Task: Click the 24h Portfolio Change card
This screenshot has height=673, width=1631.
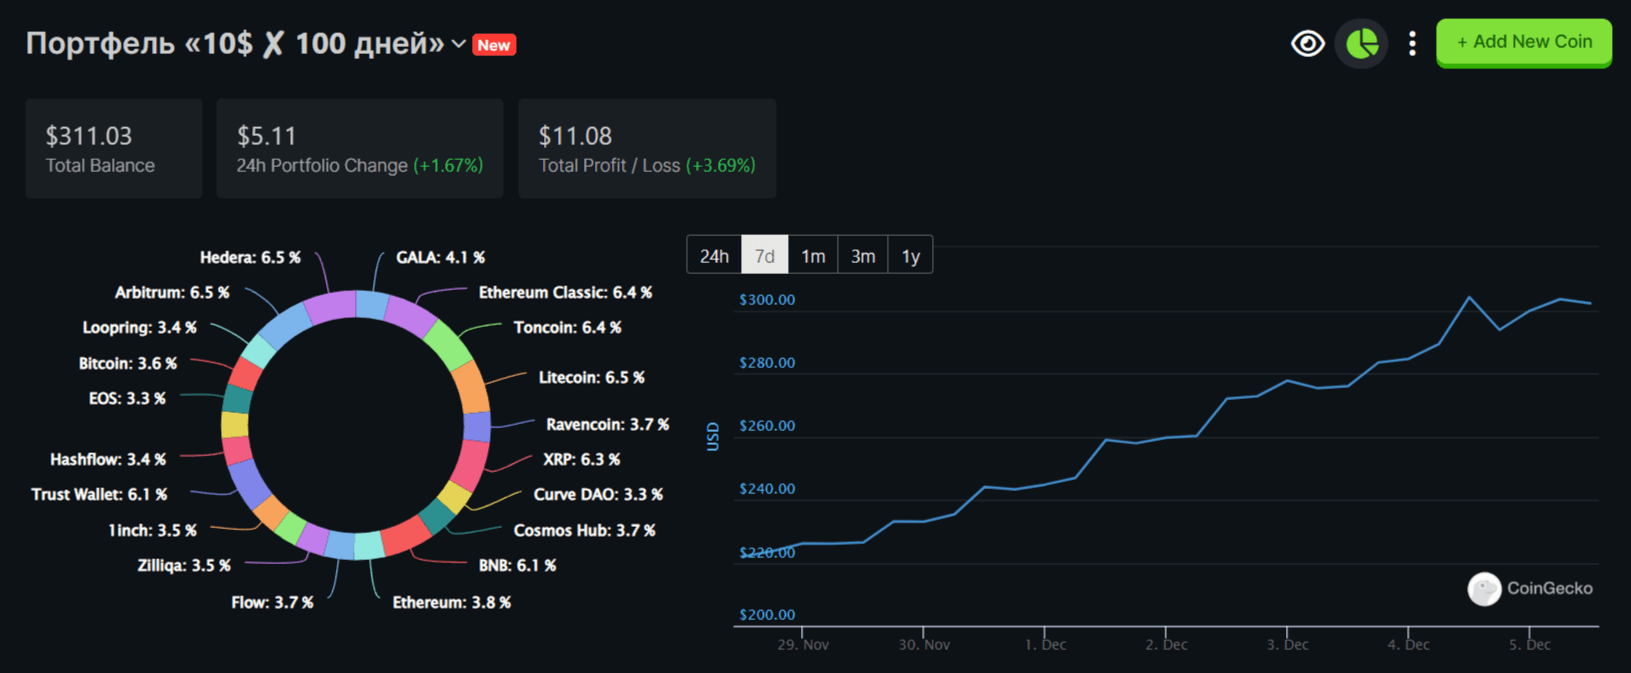Action: coord(360,148)
